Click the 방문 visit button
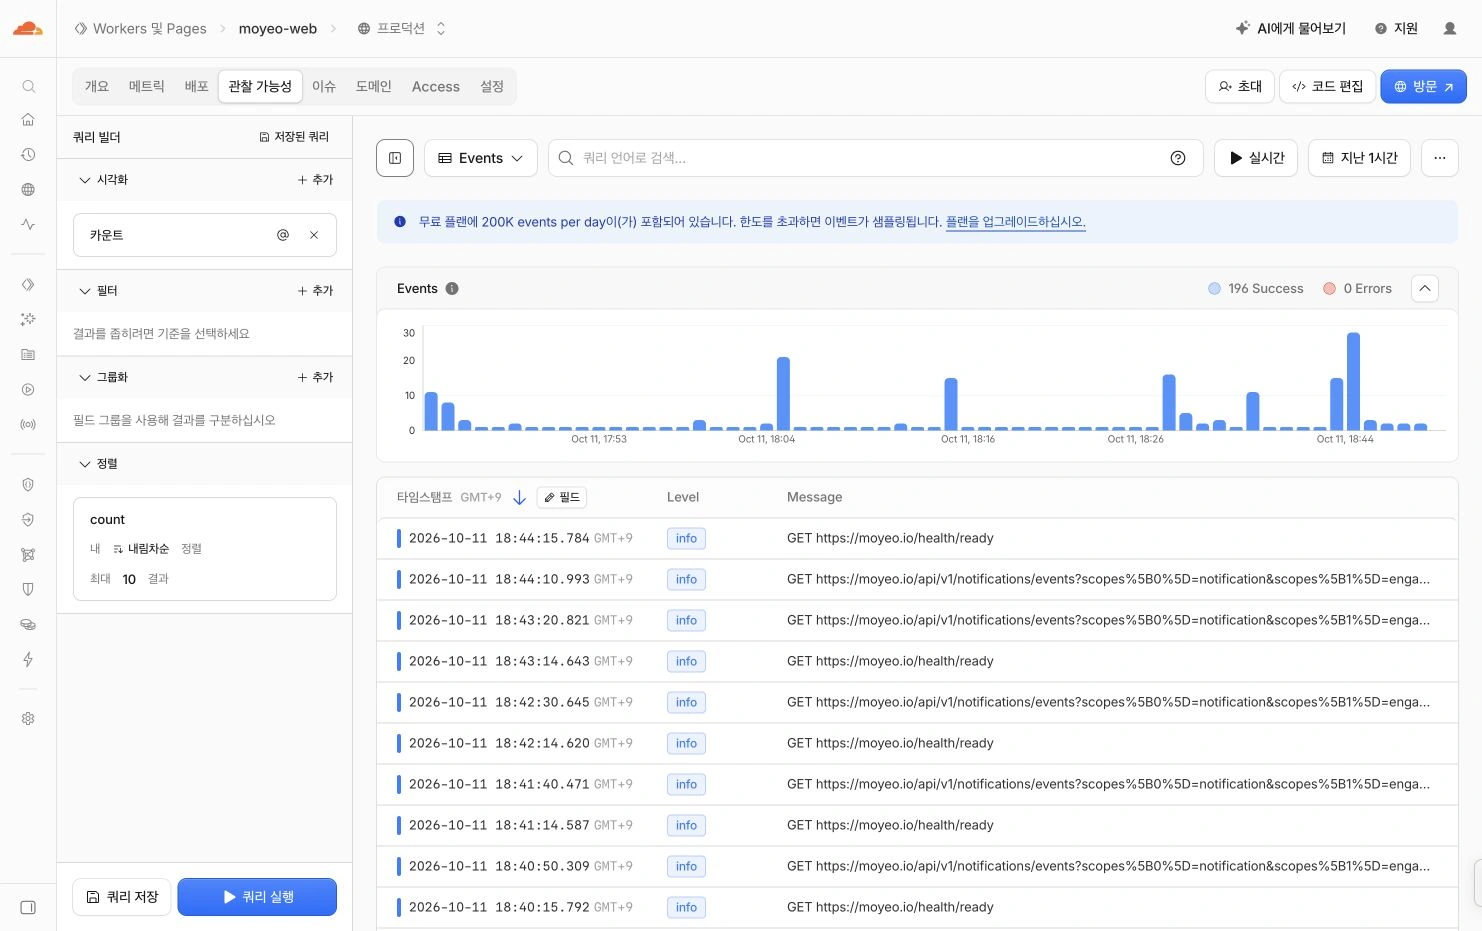The height and width of the screenshot is (931, 1482). coord(1423,86)
